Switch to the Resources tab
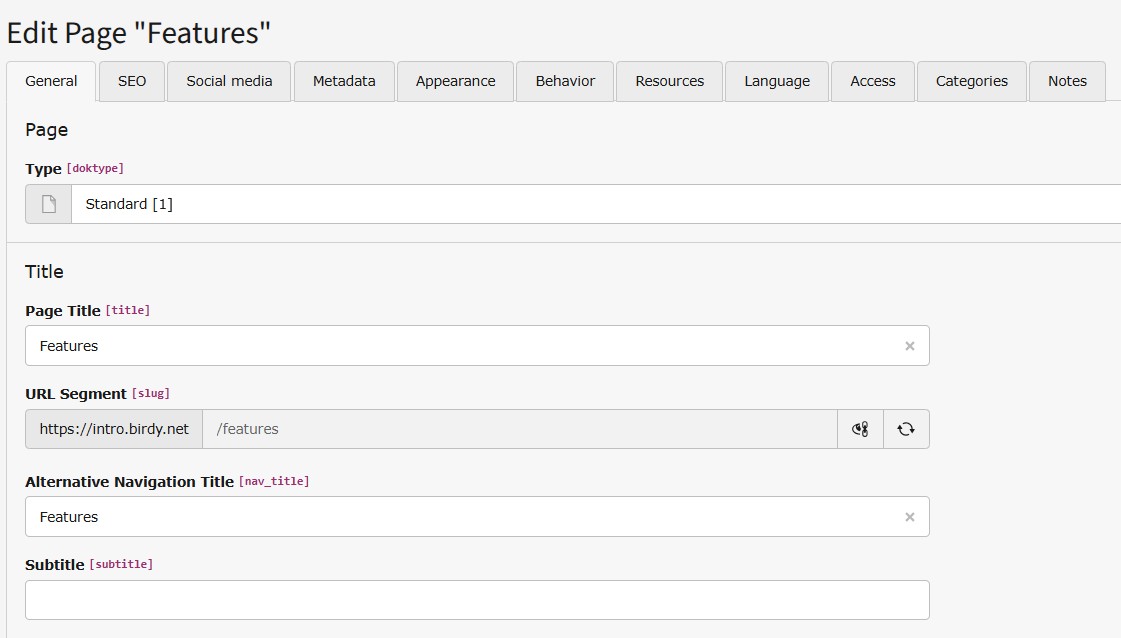The width and height of the screenshot is (1121, 638). [669, 81]
